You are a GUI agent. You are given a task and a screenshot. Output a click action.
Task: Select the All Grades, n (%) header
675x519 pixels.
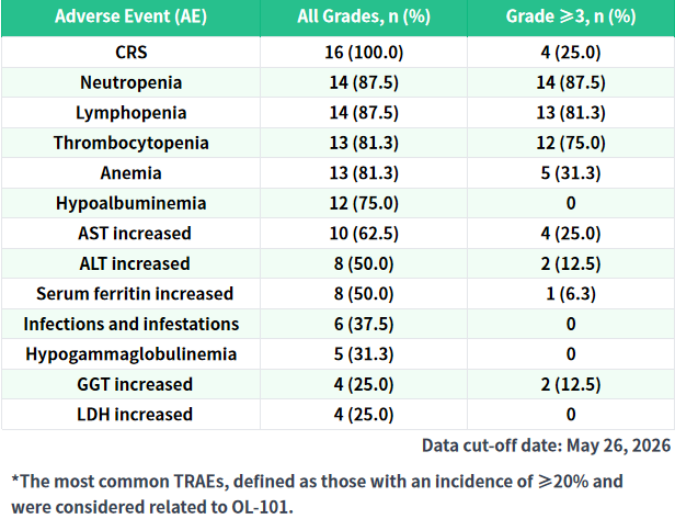coord(364,17)
